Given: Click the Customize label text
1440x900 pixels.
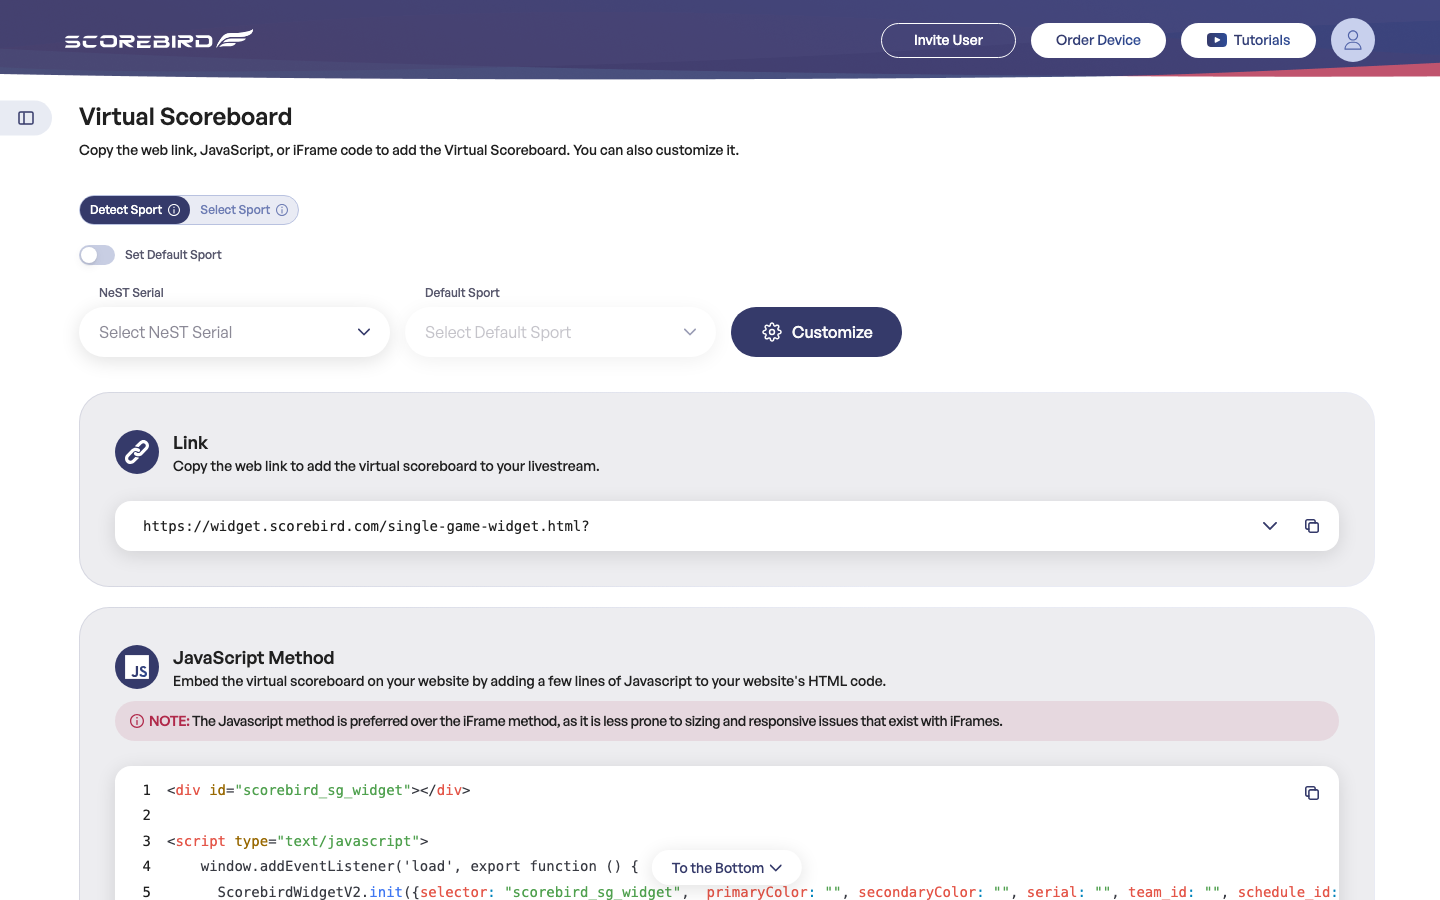Looking at the screenshot, I should point(832,332).
